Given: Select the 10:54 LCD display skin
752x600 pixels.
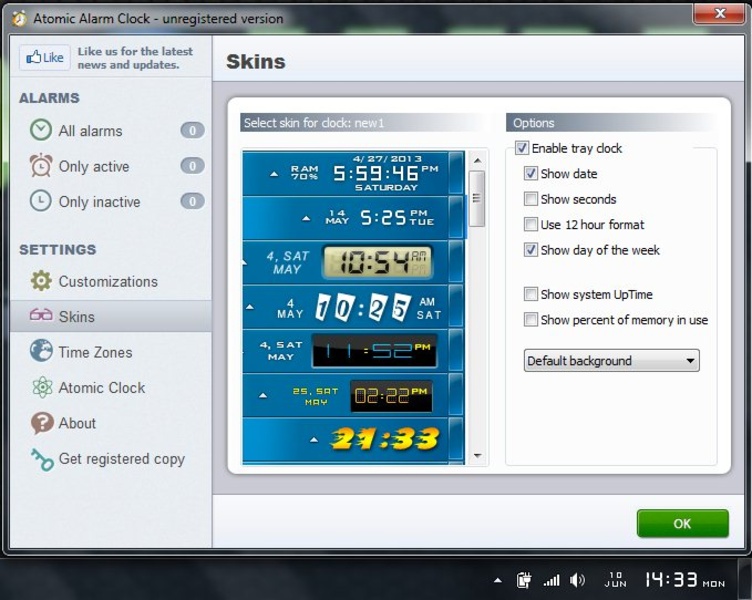Looking at the screenshot, I should (x=353, y=262).
